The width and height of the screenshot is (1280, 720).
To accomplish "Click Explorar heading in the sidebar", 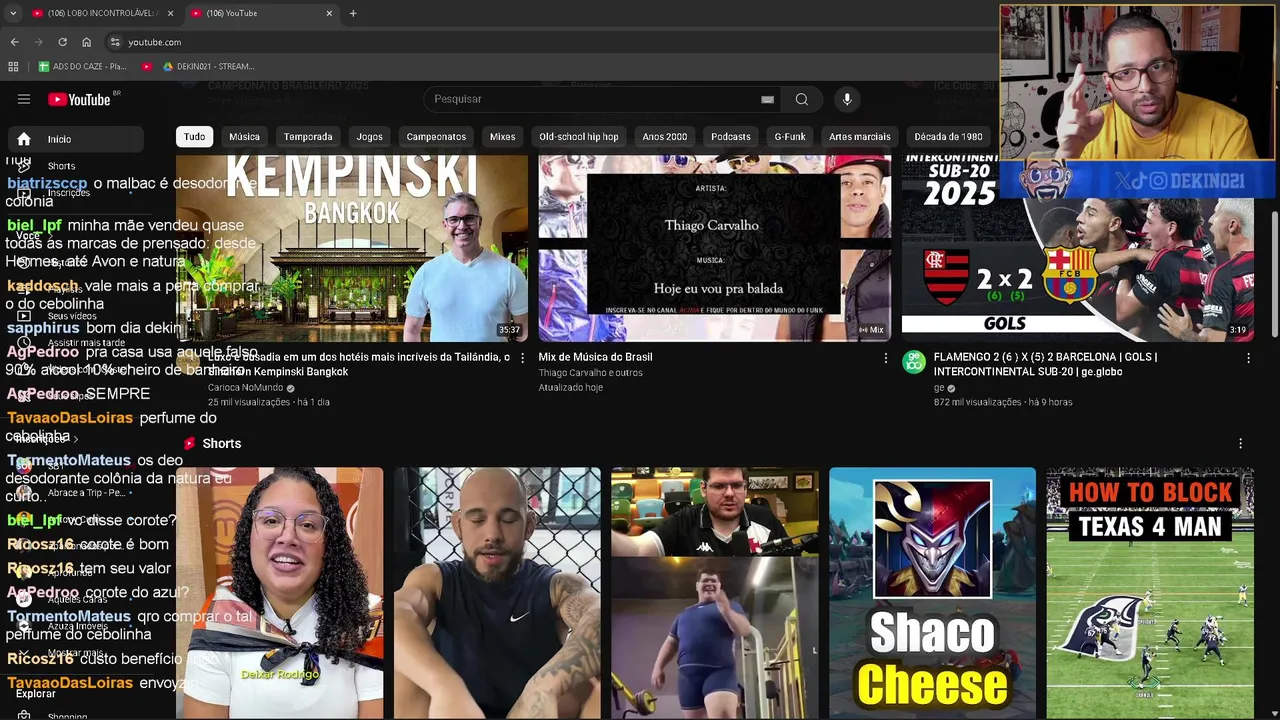I will click(x=35, y=693).
